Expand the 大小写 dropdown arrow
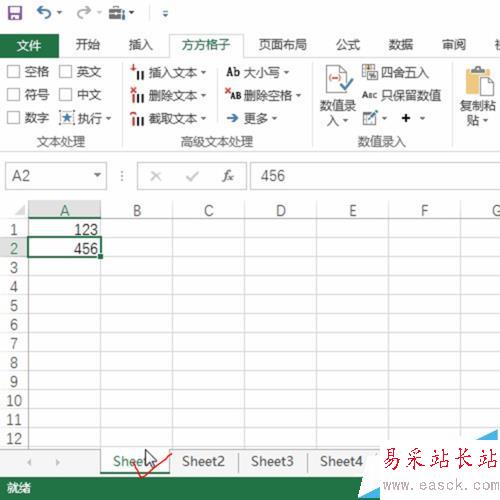The image size is (500, 500). click(x=286, y=72)
